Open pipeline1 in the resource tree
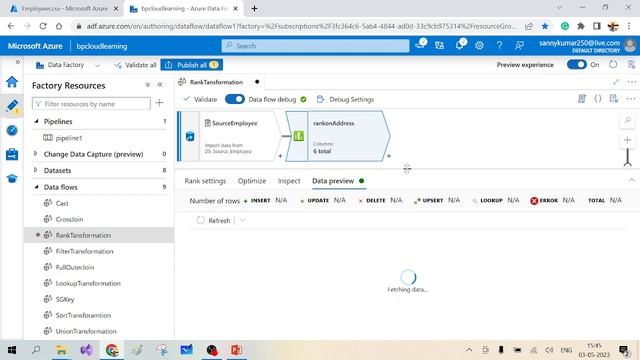Screen dimensions: 640x360 coord(69,138)
